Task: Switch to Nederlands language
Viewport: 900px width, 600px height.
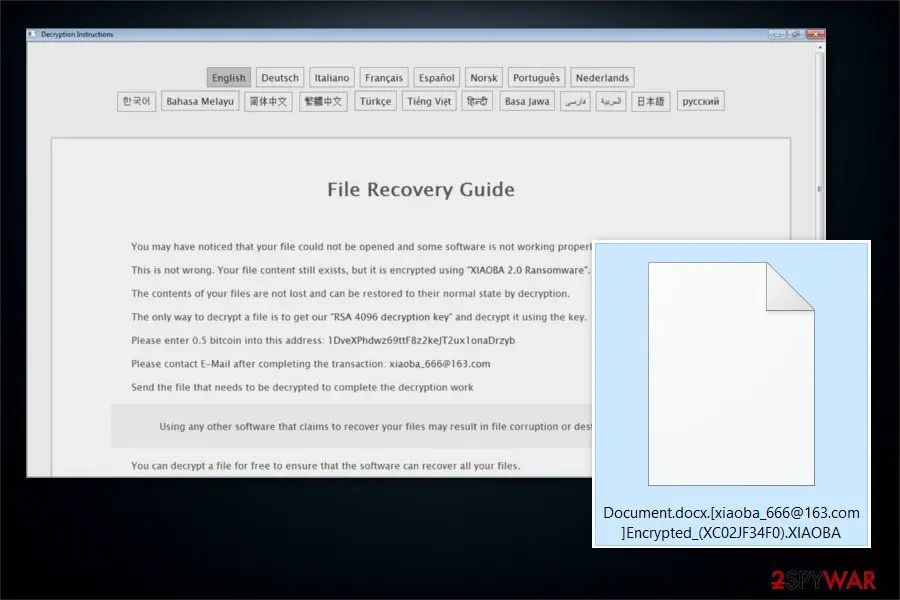Action: 602,78
